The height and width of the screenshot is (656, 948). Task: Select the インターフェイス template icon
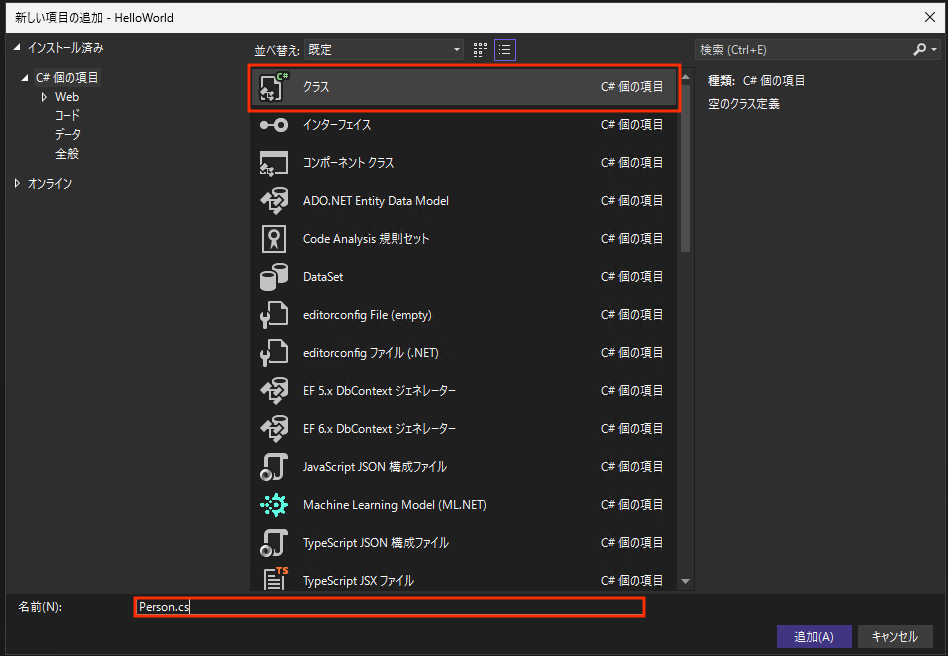pos(274,125)
